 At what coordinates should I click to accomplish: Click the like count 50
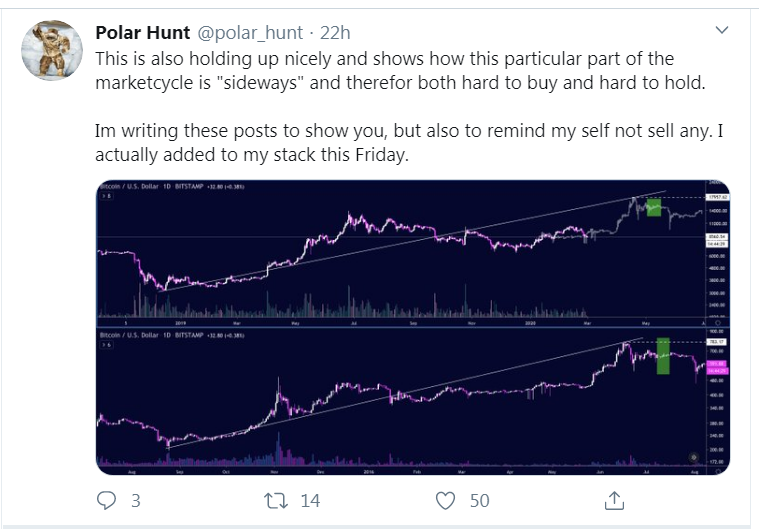click(x=480, y=499)
